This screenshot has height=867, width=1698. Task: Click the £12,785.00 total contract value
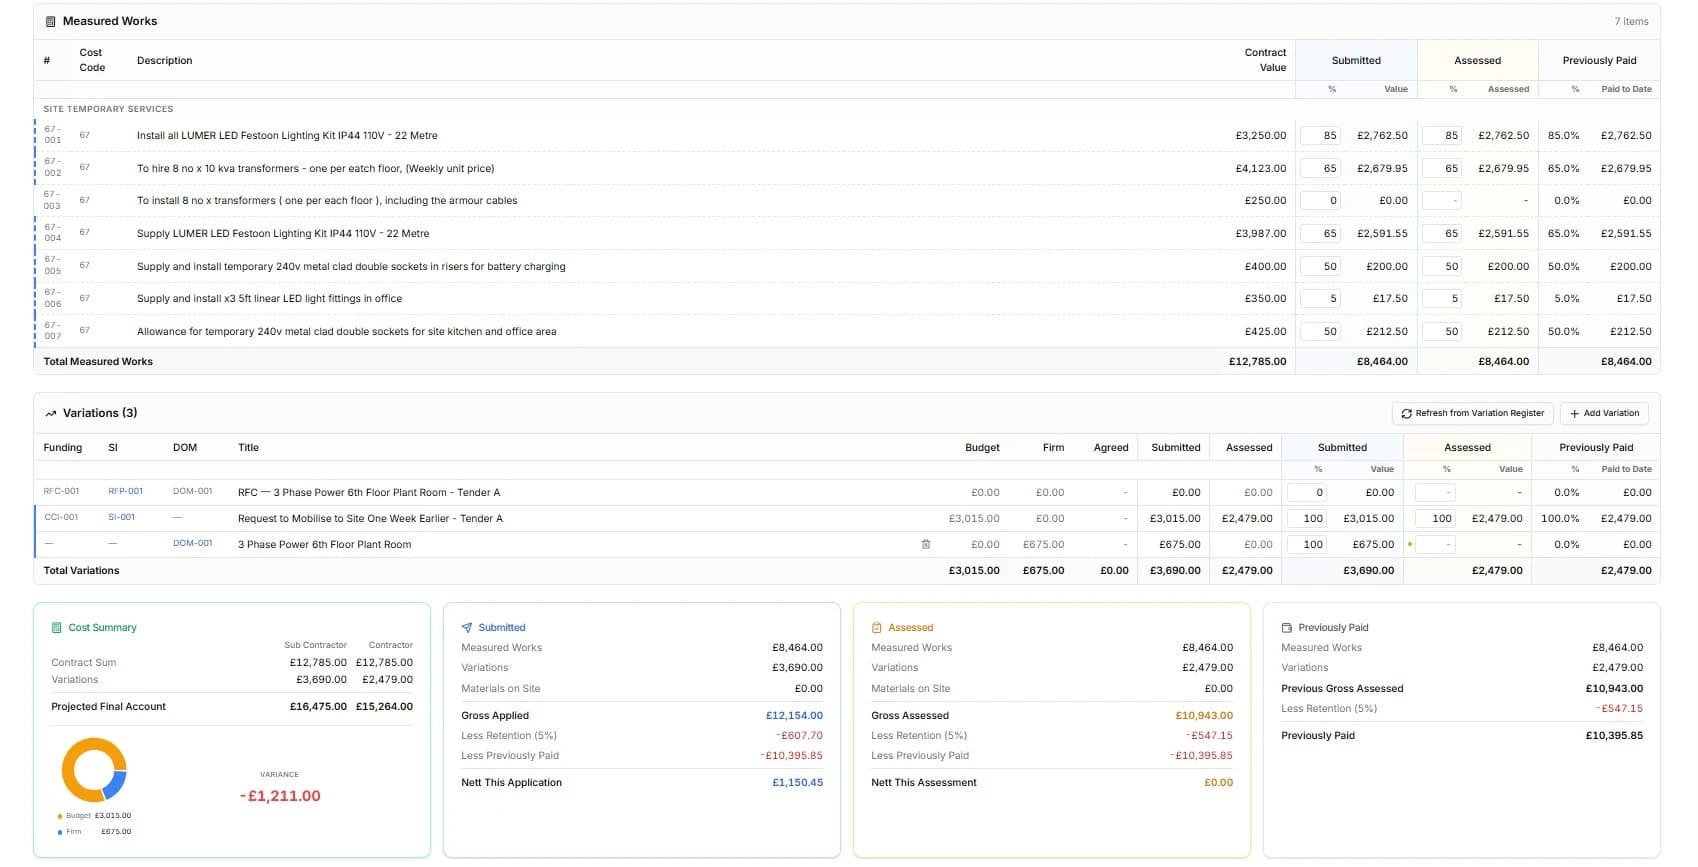click(1257, 362)
